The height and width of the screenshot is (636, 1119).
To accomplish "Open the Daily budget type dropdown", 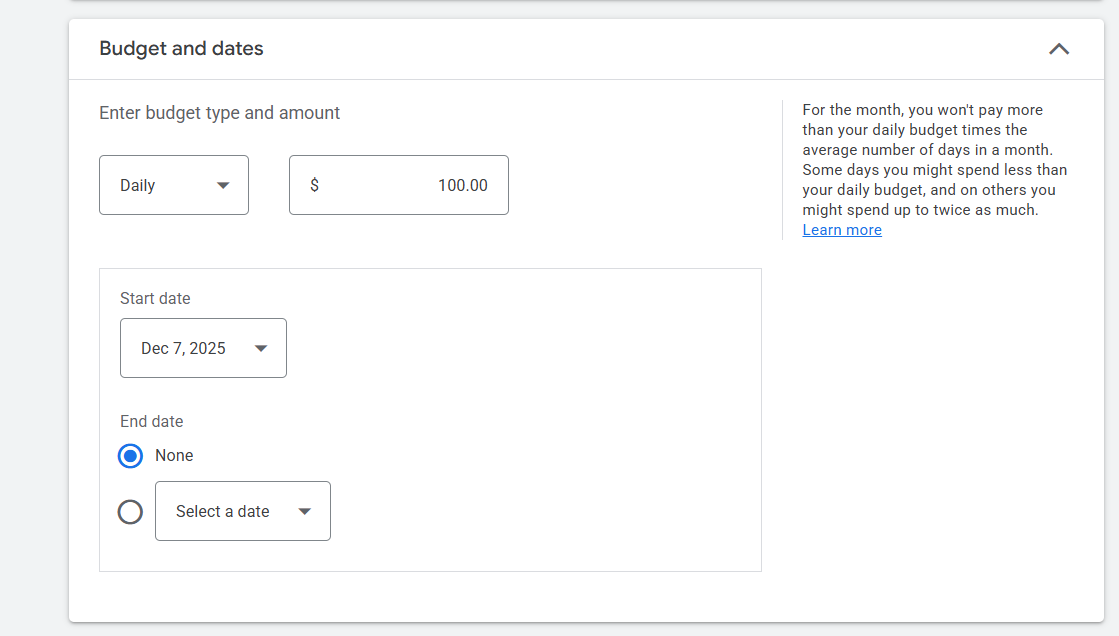I will click(x=160, y=185).
